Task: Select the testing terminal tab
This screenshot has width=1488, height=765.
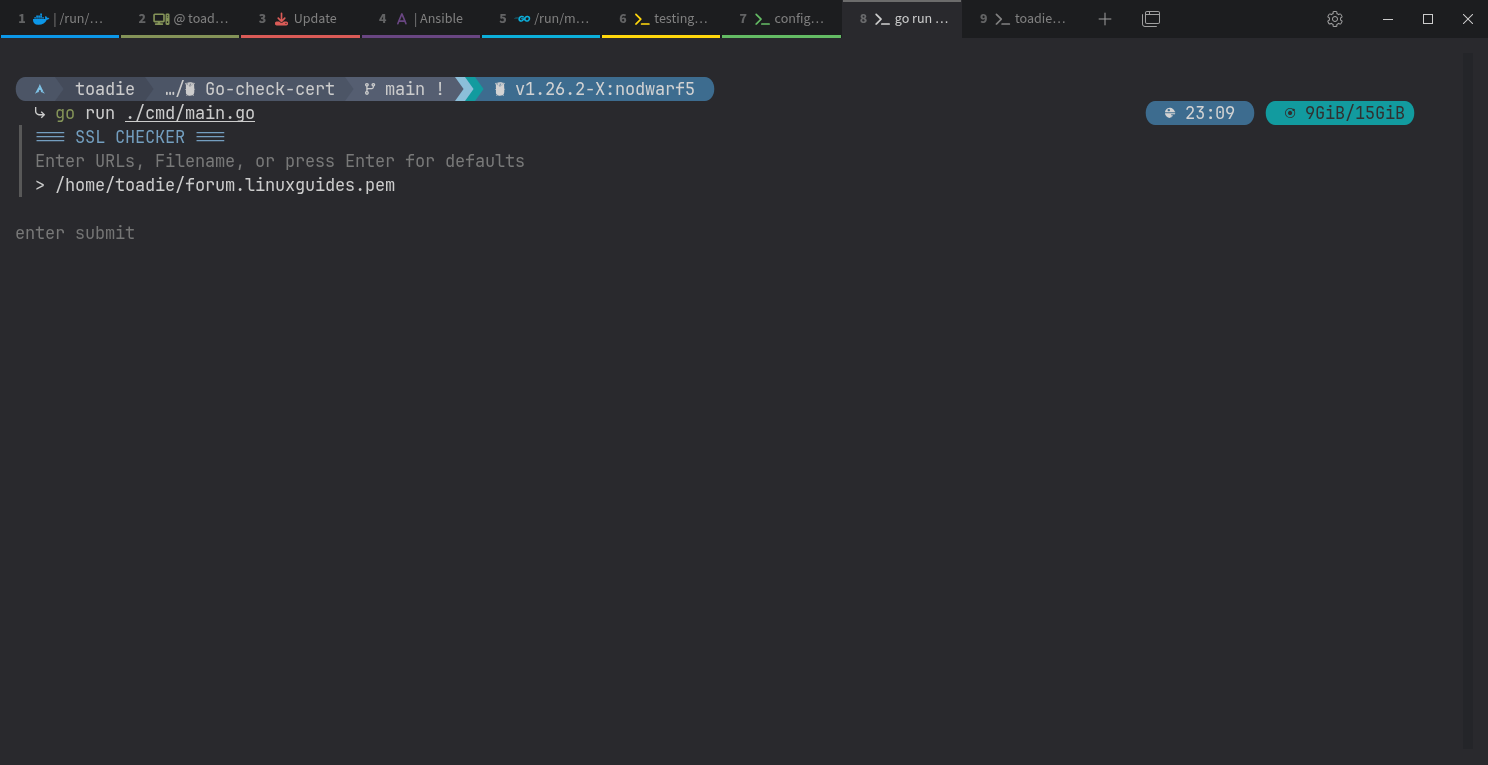Action: (661, 19)
